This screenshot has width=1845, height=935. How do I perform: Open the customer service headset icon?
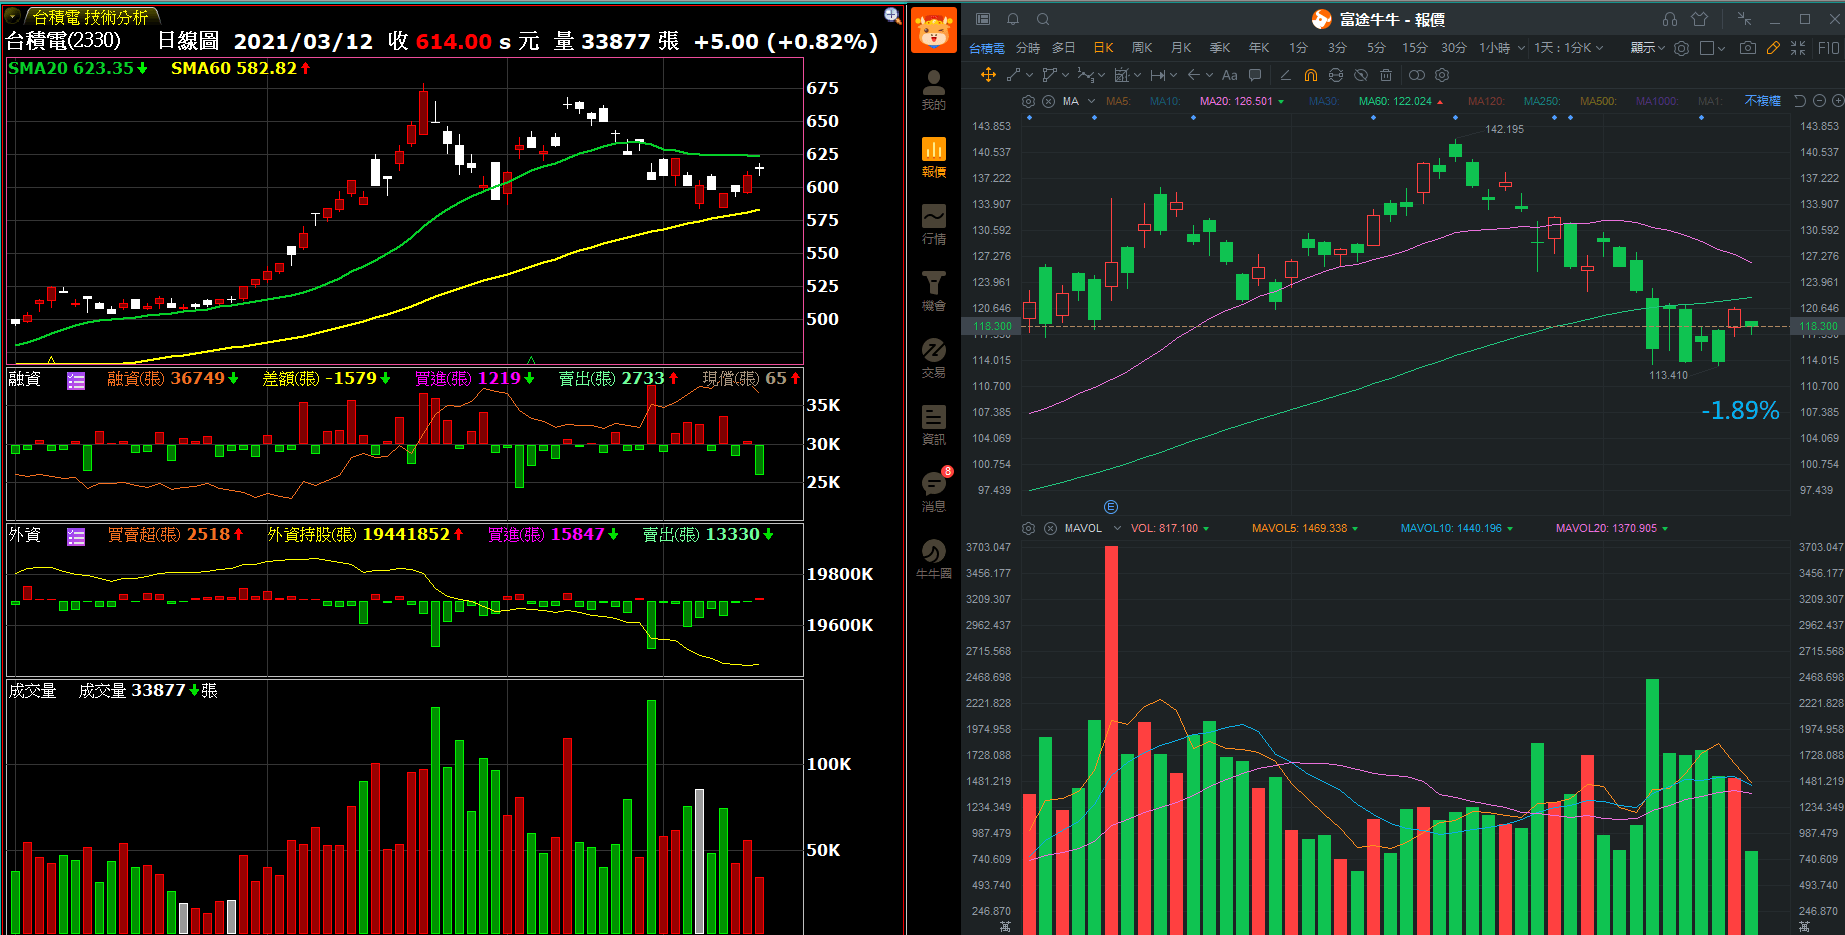(x=1670, y=19)
